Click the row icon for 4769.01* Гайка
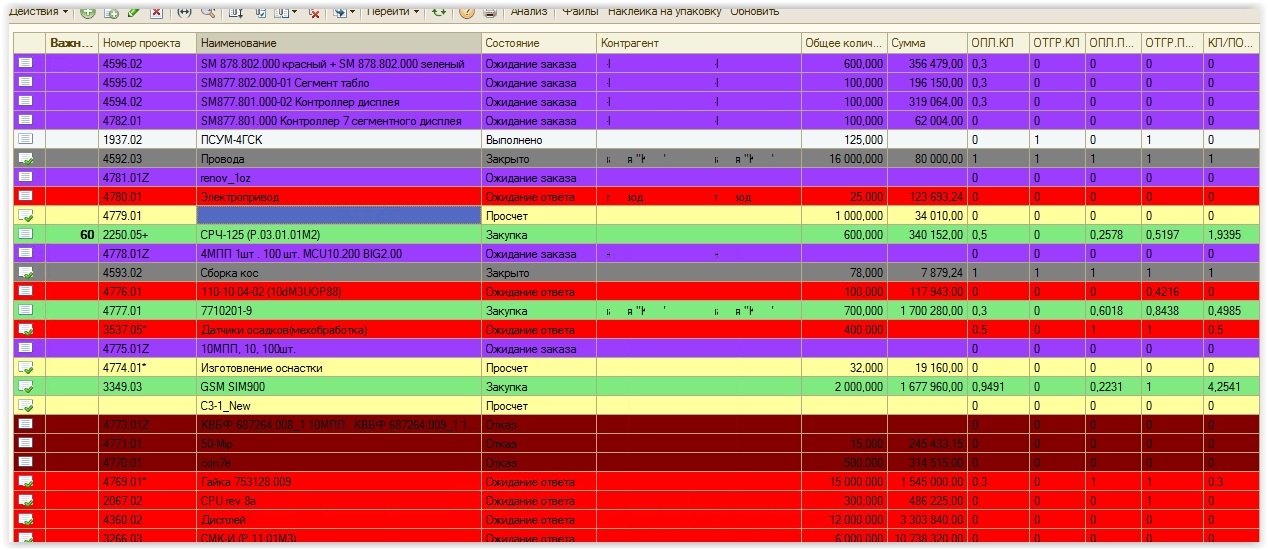The image size is (1268, 550). (25, 481)
